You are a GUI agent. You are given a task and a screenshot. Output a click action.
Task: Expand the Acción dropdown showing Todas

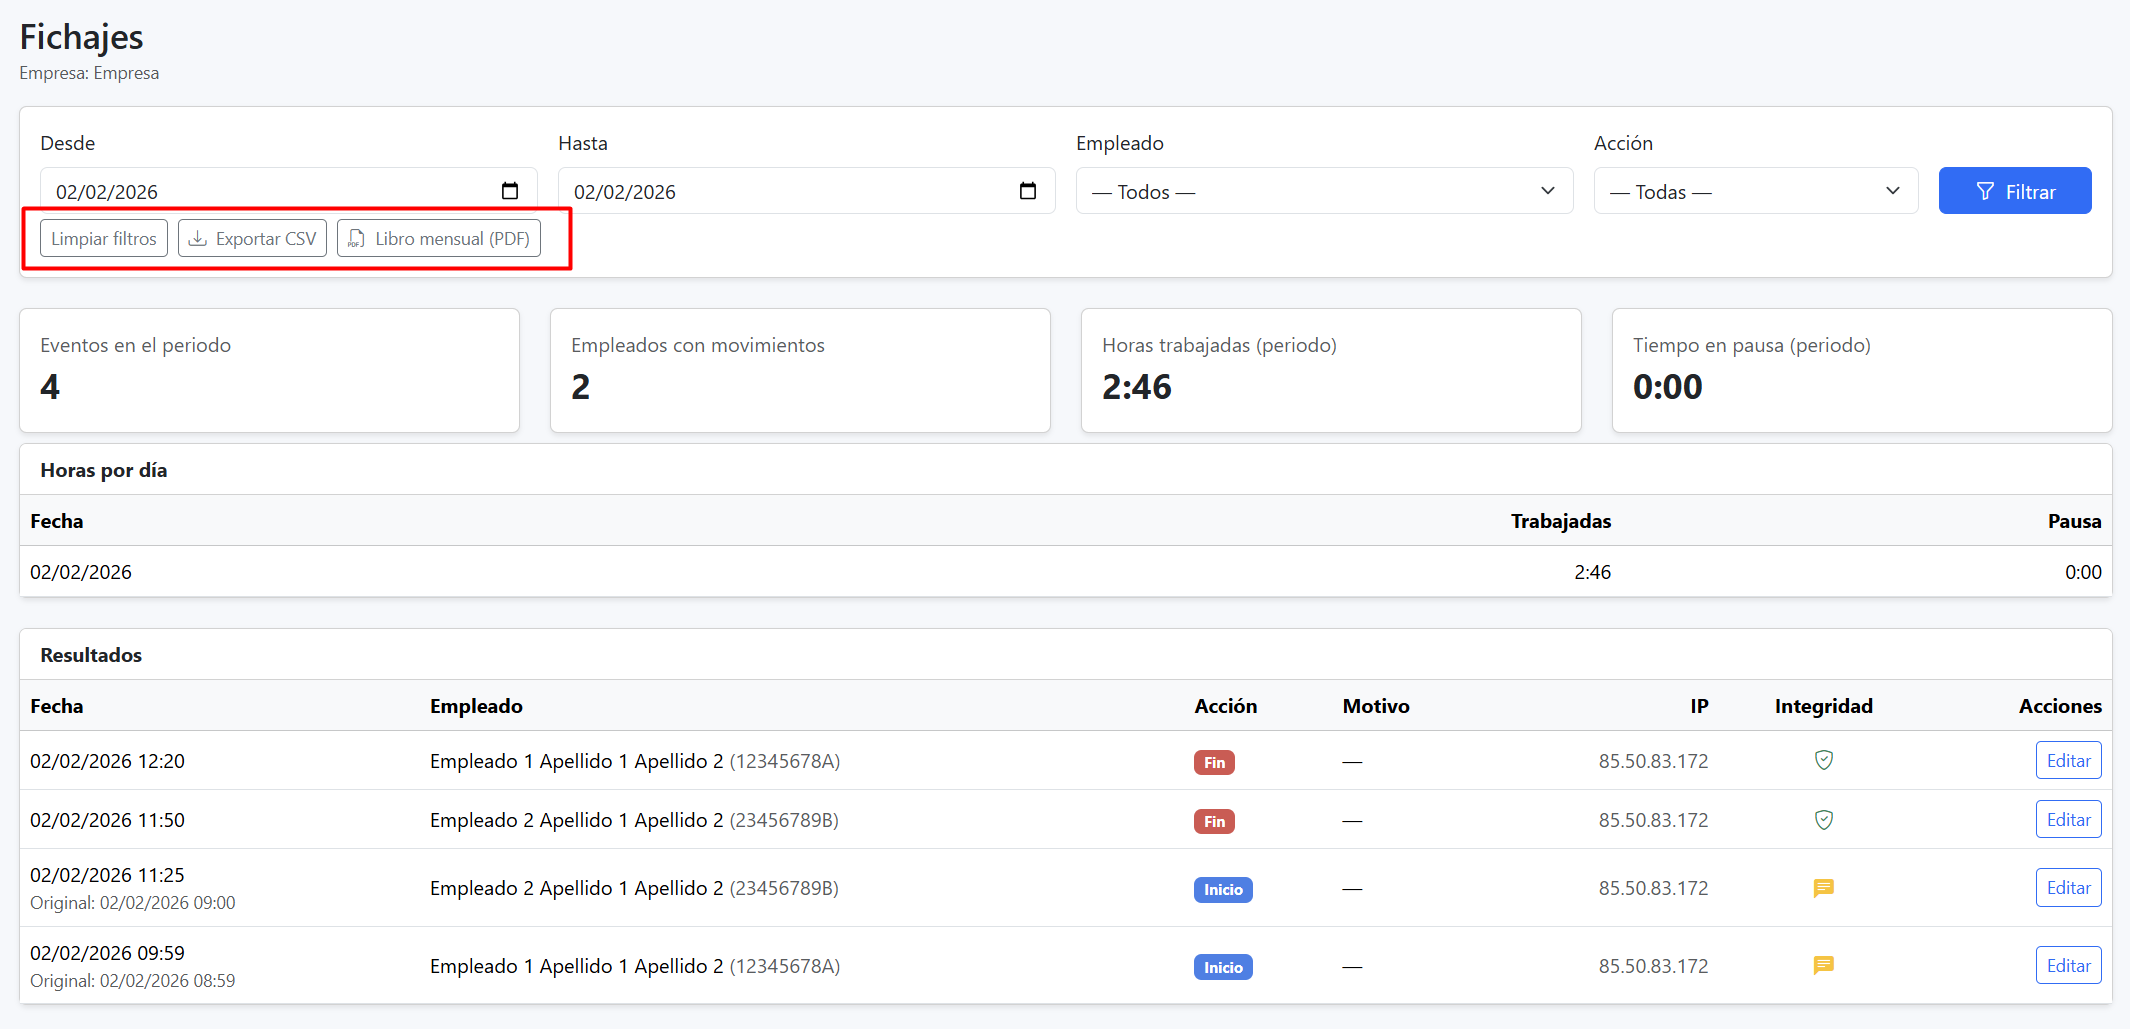(x=1755, y=191)
